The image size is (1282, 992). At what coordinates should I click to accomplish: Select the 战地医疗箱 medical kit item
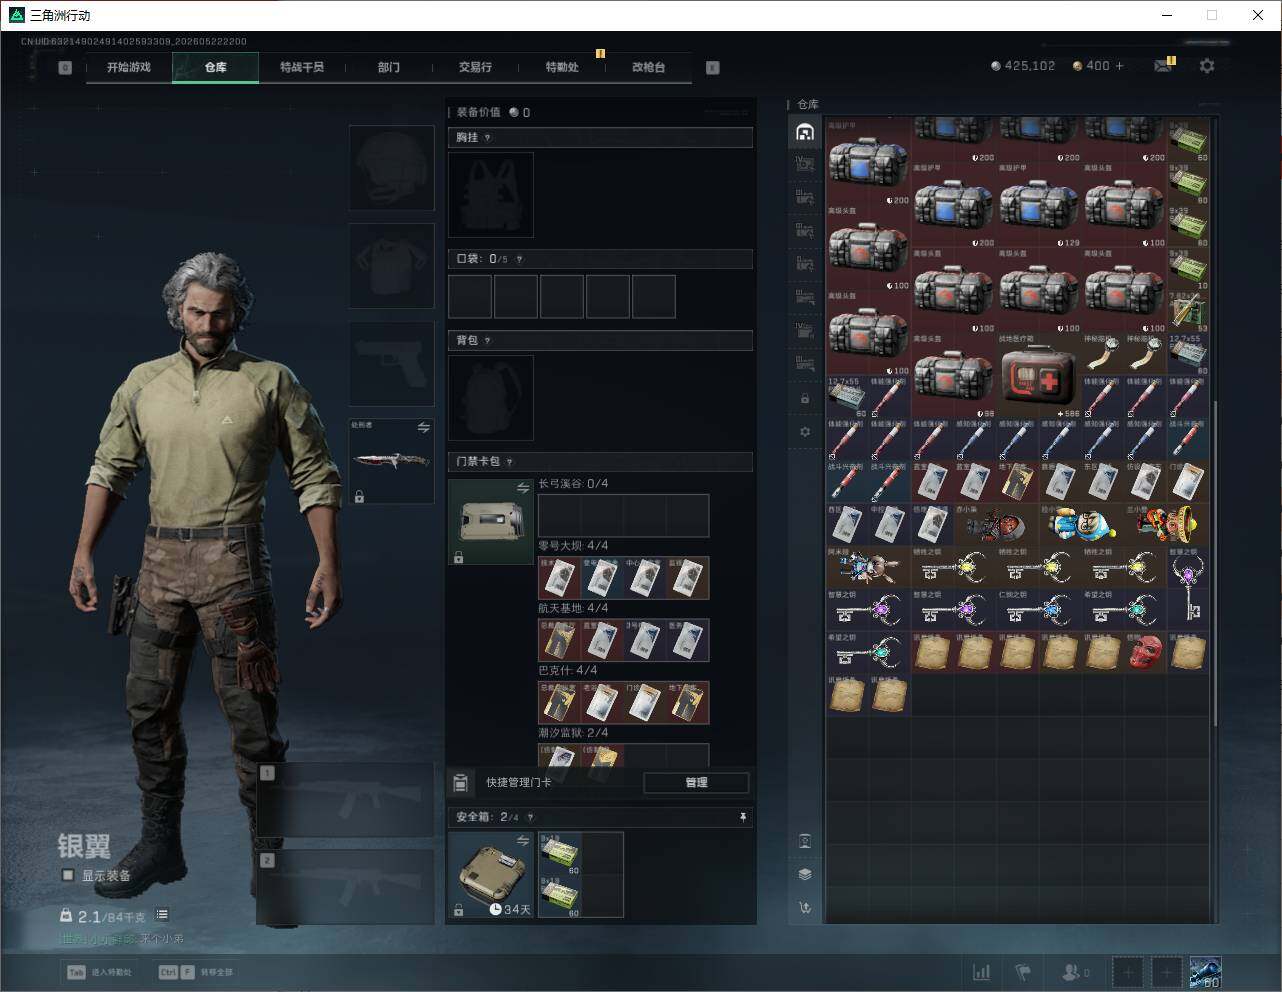coord(1039,377)
